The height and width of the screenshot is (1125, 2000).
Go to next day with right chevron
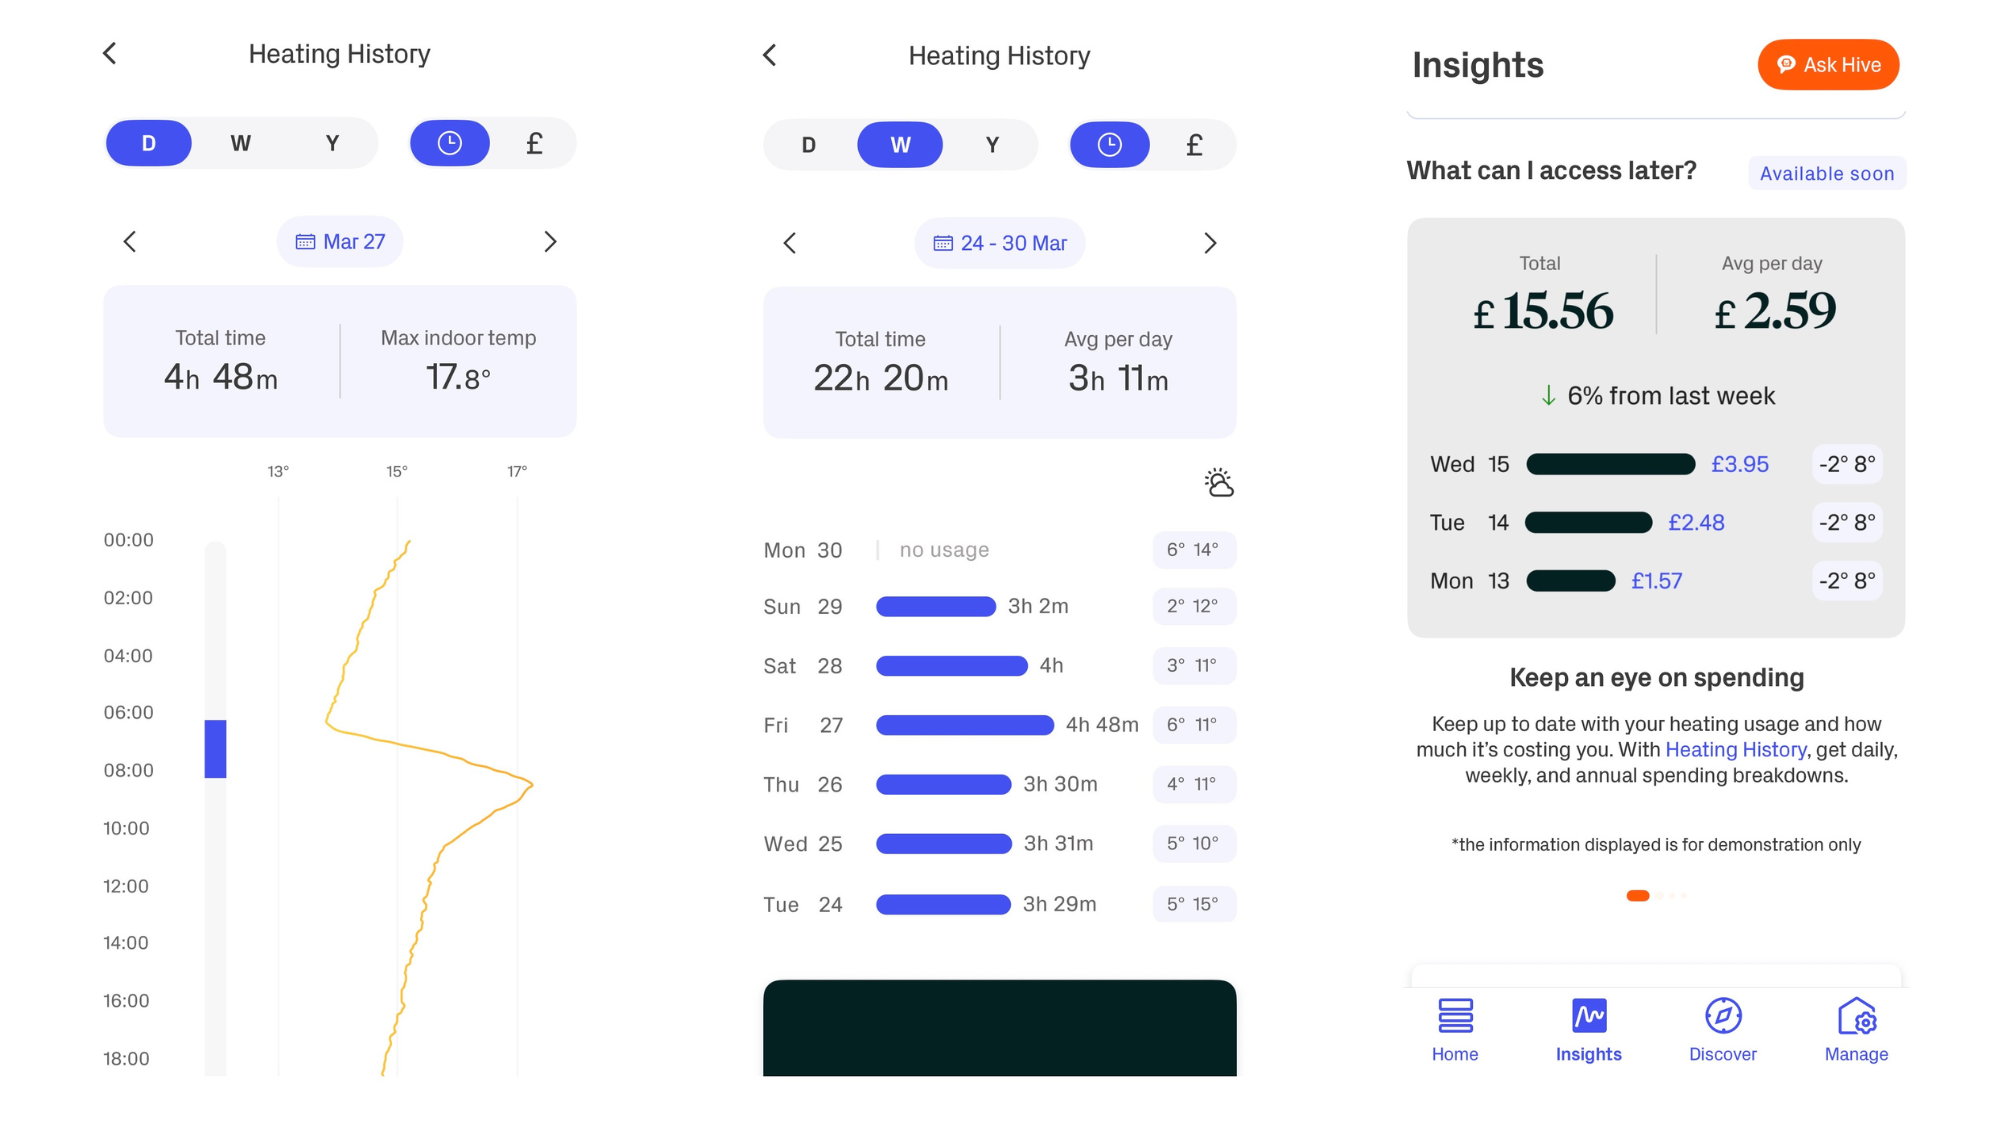pyautogui.click(x=550, y=241)
